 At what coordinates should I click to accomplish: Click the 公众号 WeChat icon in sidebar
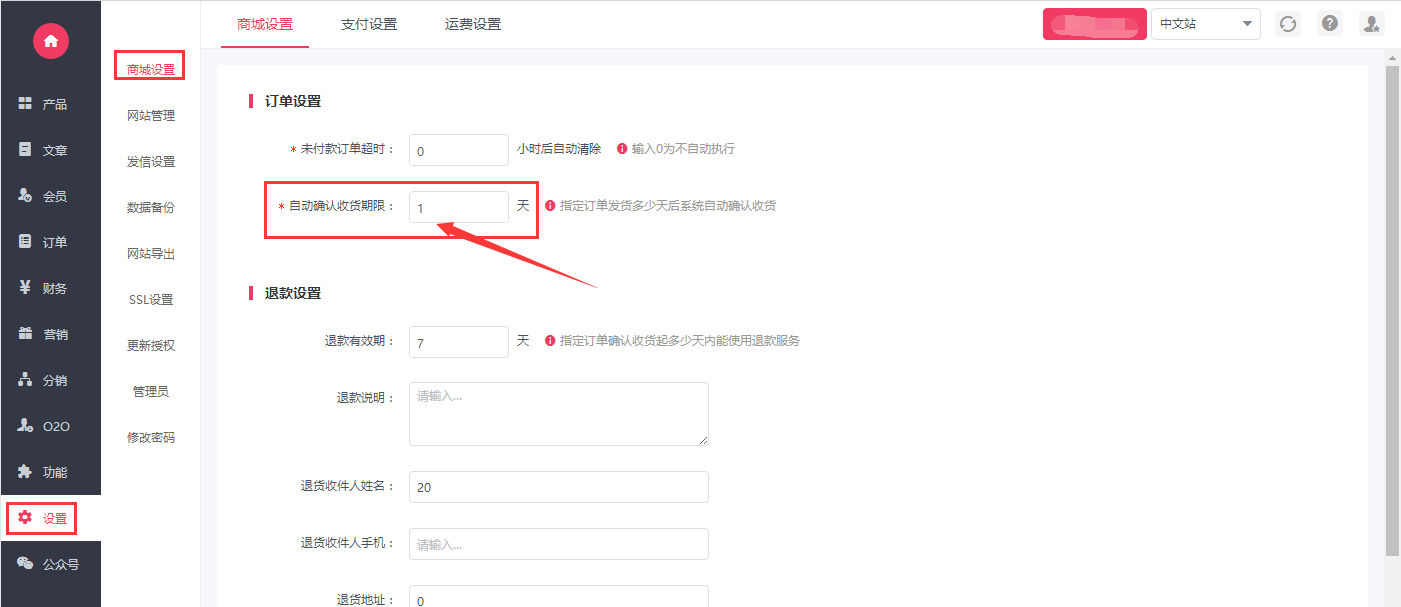tap(26, 564)
